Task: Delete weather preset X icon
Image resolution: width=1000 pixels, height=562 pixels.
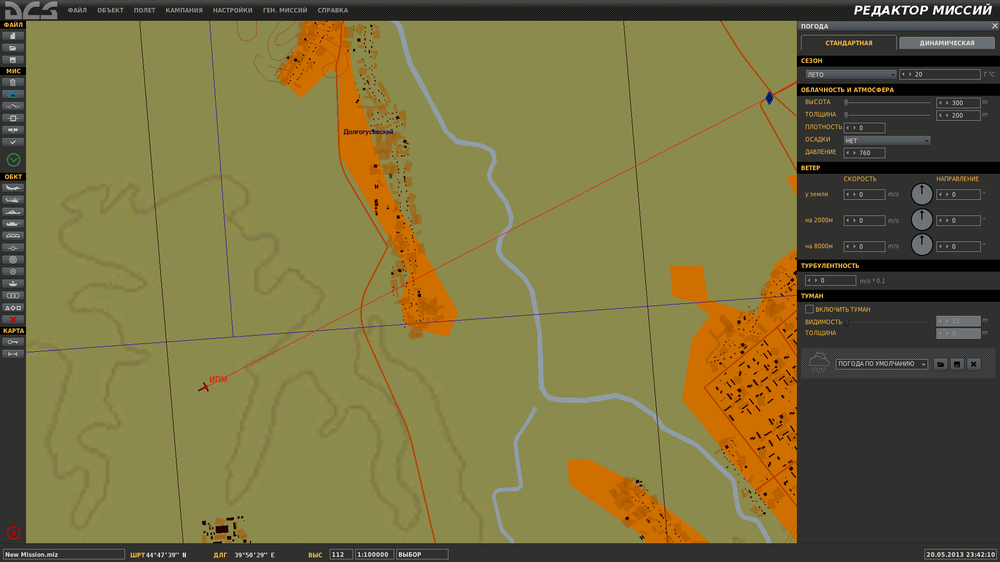Action: (x=973, y=364)
